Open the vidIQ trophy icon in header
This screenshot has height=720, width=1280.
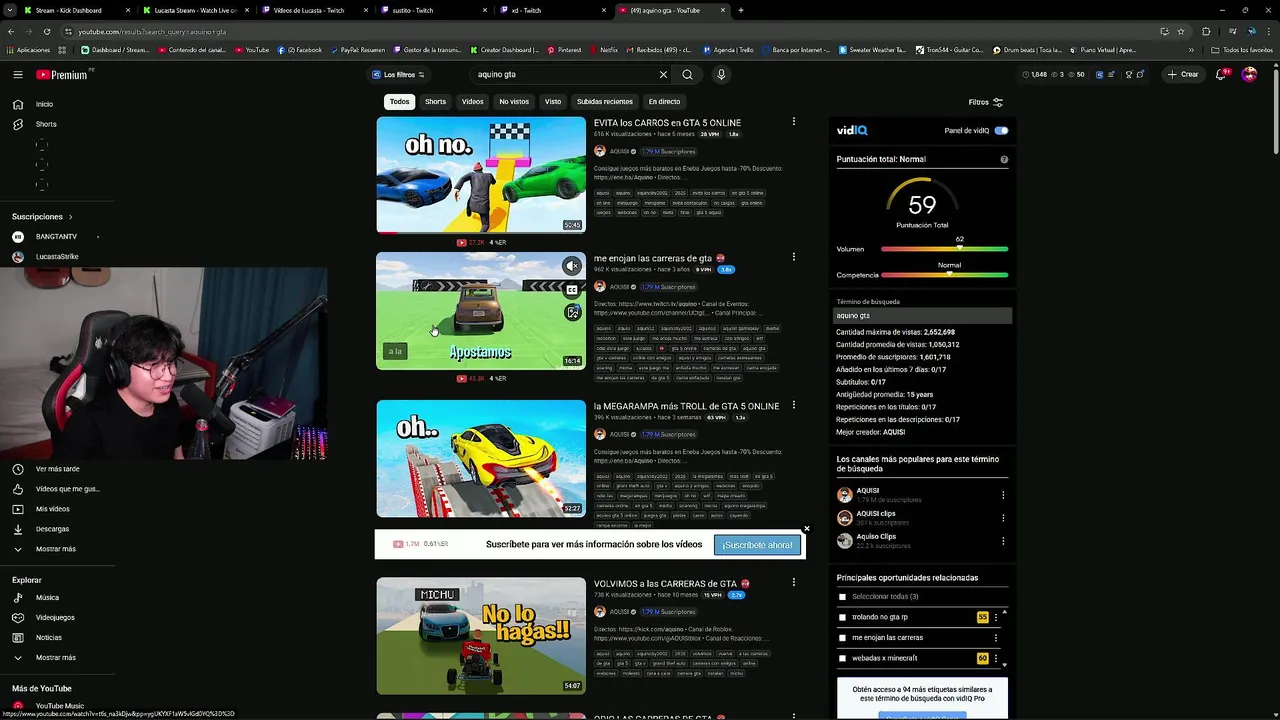pos(1128,74)
